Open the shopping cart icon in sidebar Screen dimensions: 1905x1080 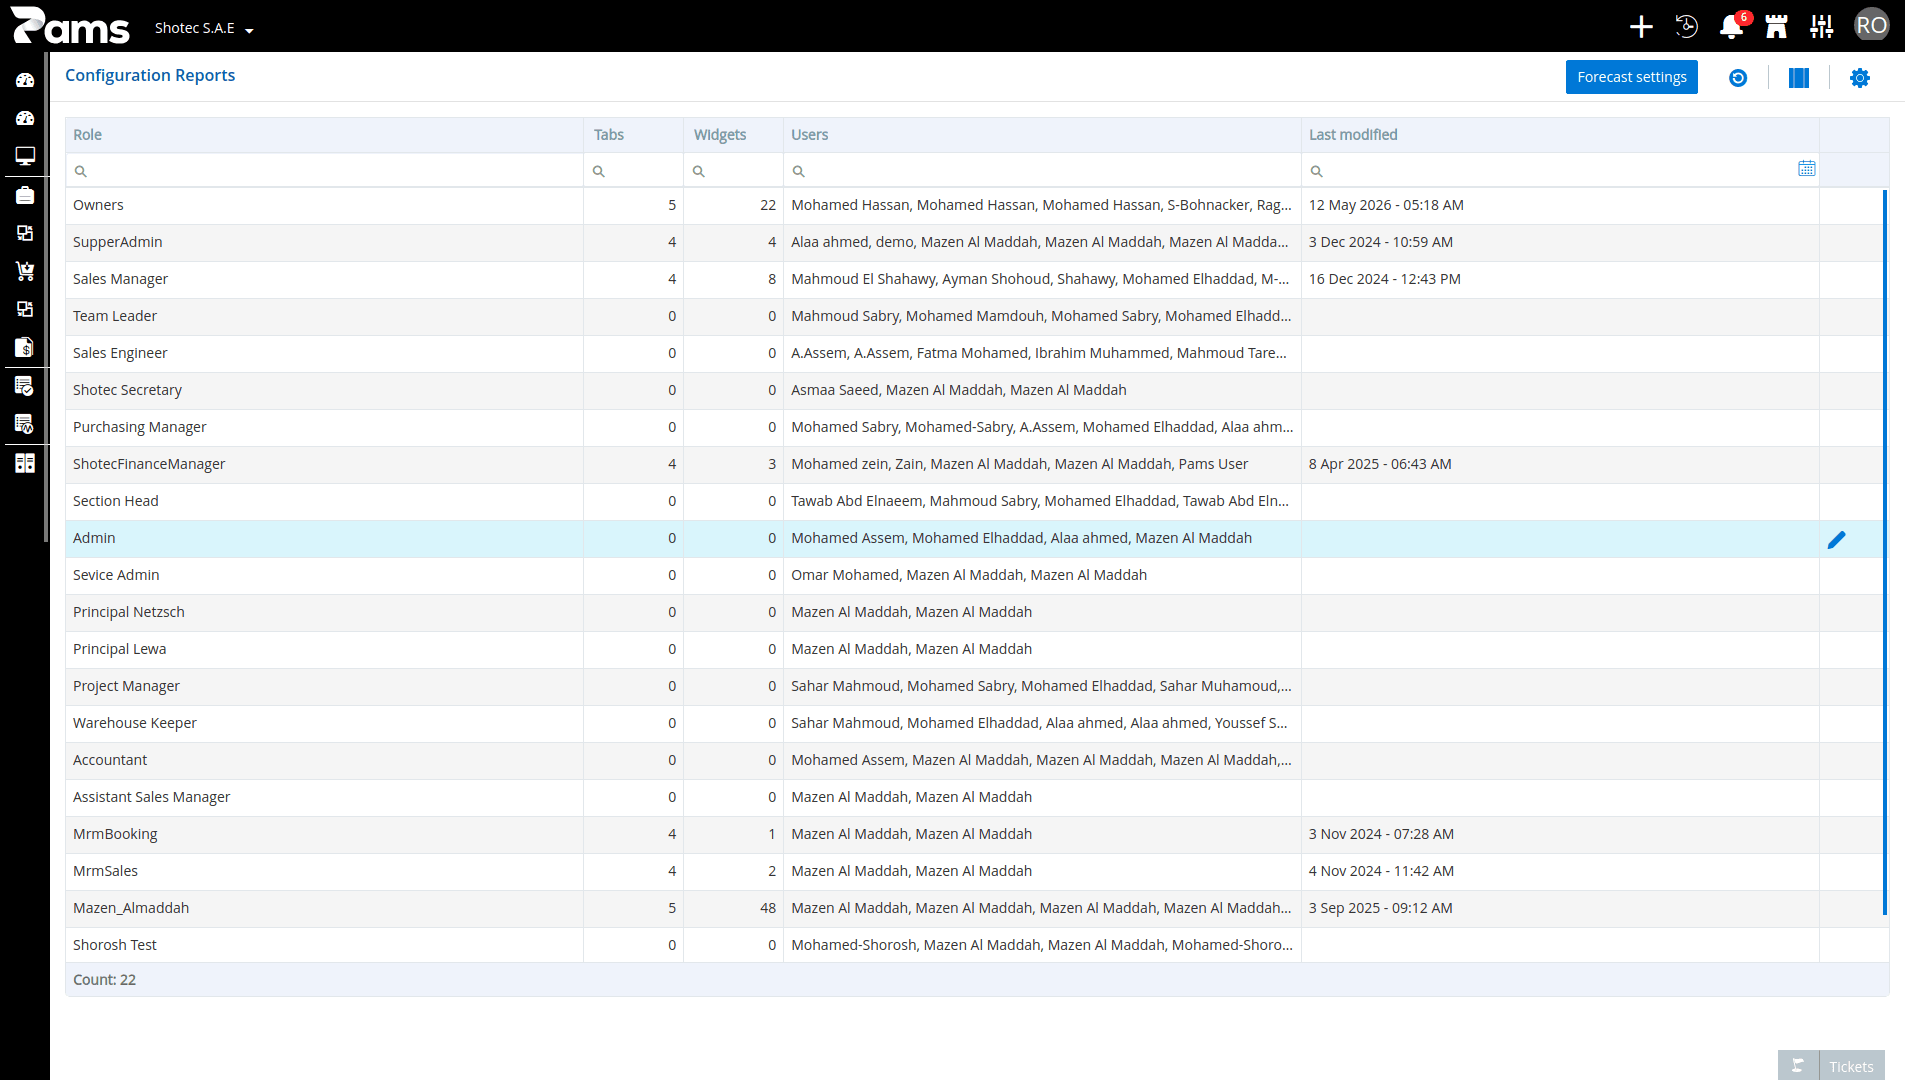25,271
